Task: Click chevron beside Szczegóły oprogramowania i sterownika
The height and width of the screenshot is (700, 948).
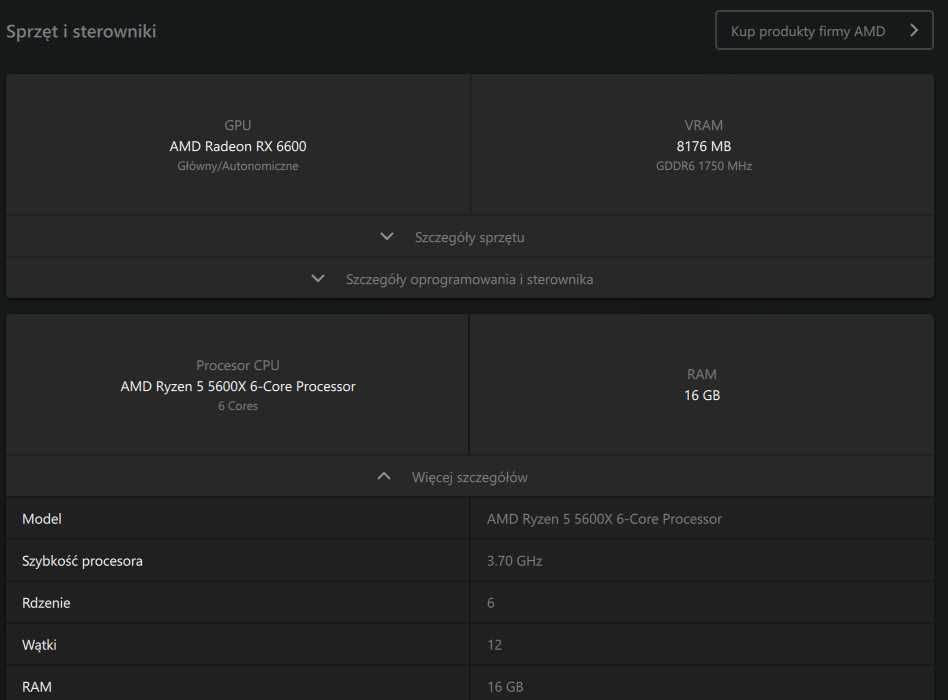Action: tap(318, 279)
